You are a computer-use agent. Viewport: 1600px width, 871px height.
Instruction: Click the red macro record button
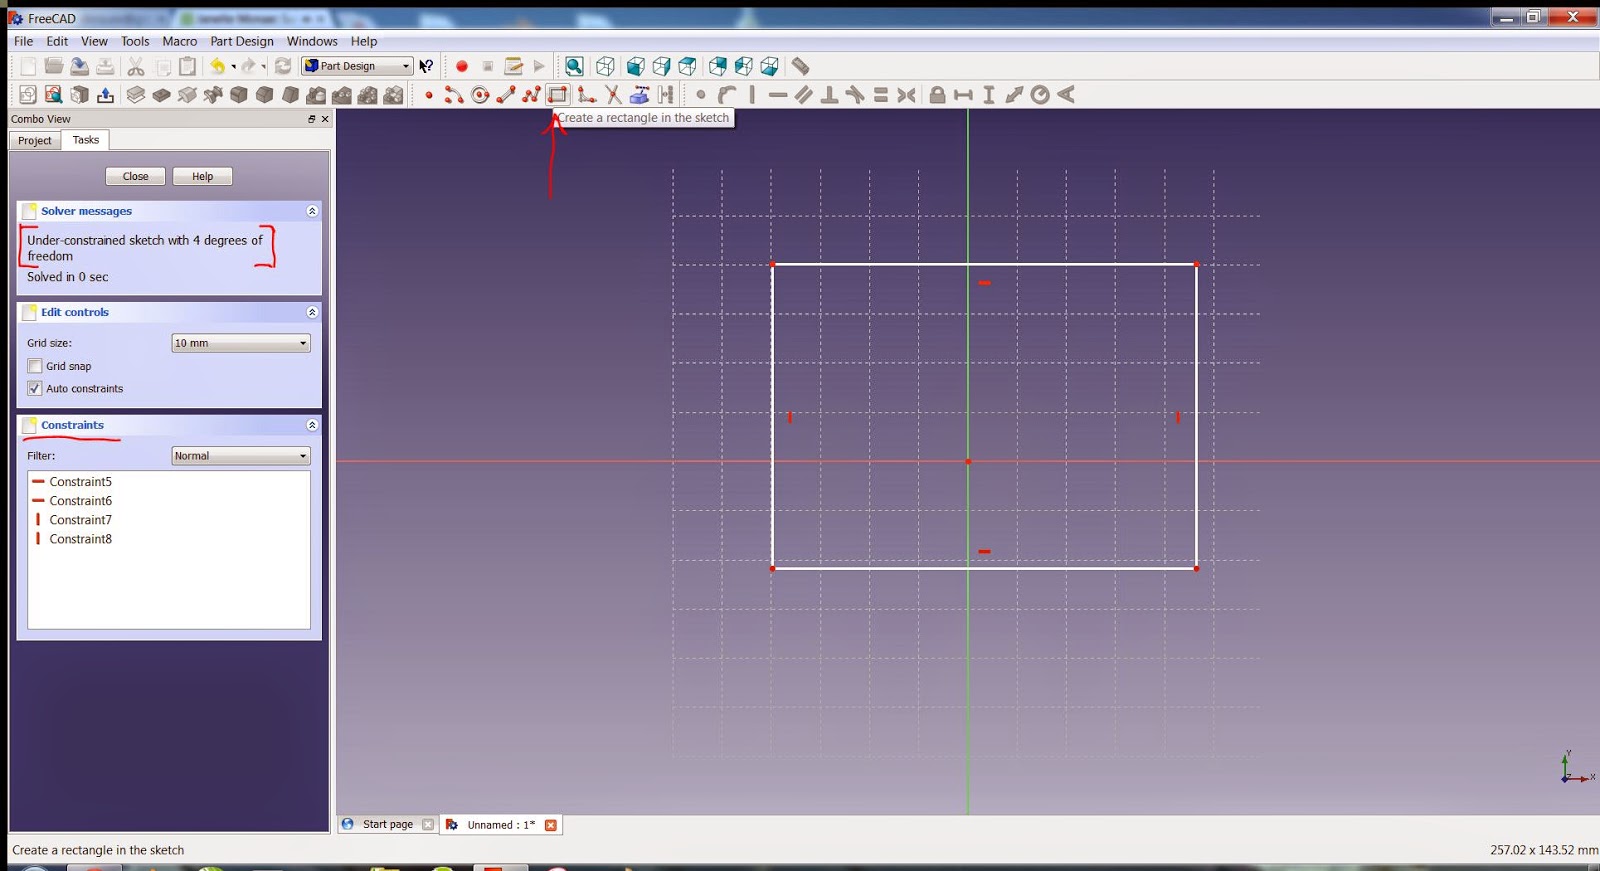click(x=462, y=66)
